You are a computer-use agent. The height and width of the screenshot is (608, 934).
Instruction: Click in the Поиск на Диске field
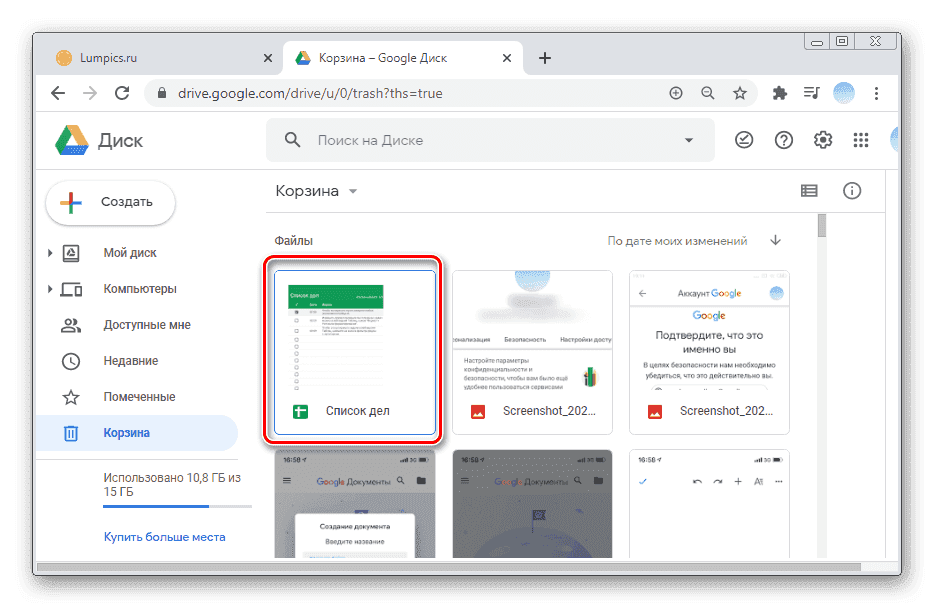pyautogui.click(x=490, y=140)
